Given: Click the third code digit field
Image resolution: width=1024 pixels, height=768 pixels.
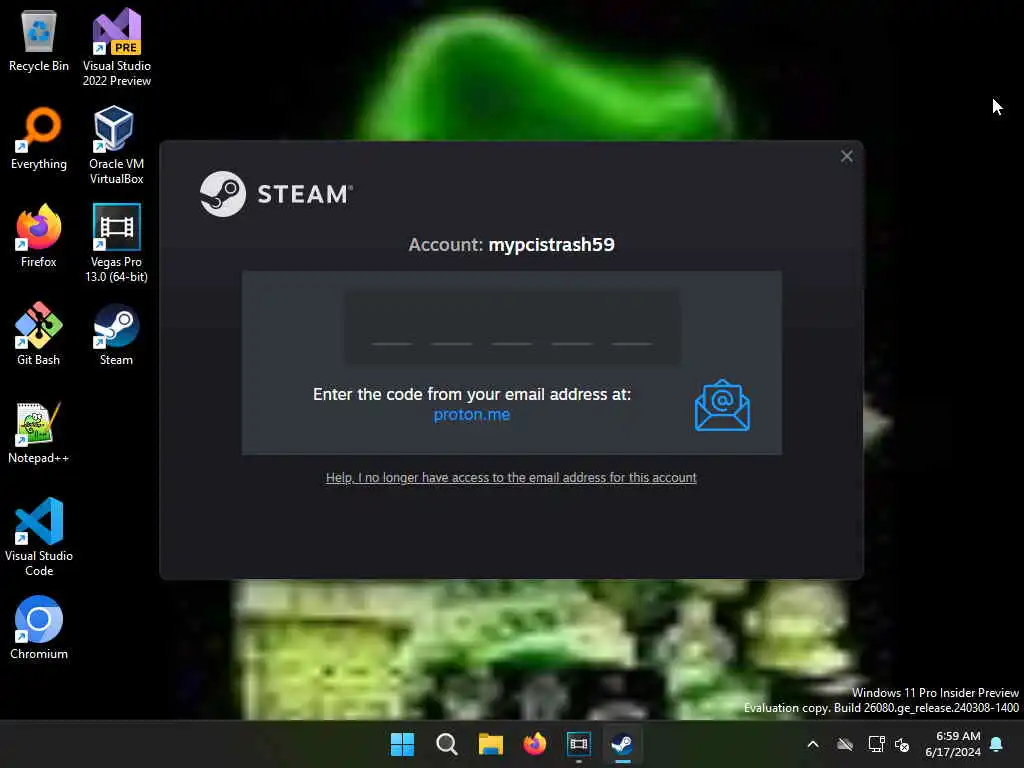Looking at the screenshot, I should (512, 328).
